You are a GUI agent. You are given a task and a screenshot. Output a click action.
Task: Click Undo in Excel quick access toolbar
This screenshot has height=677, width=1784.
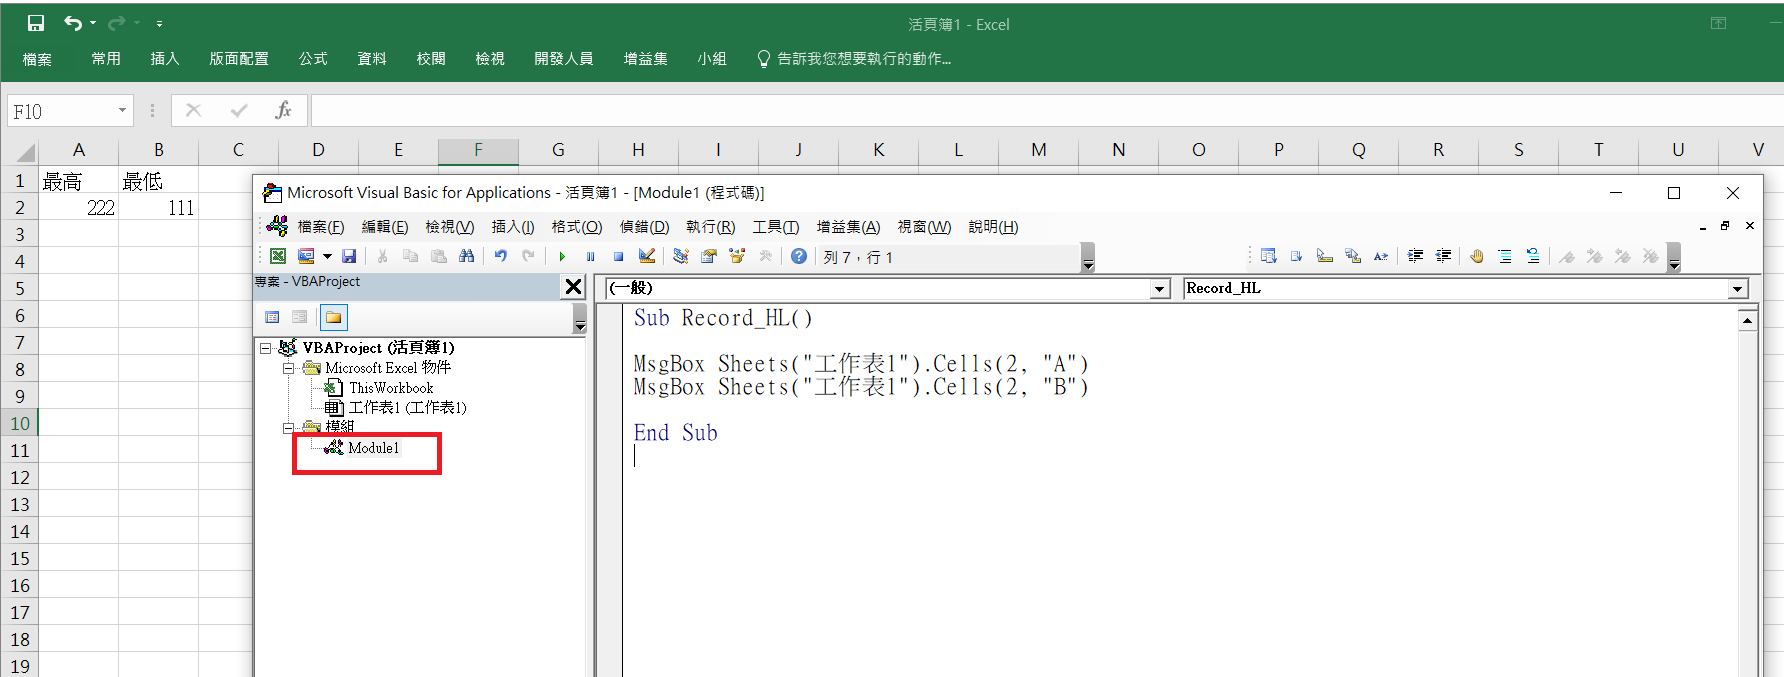[x=73, y=23]
